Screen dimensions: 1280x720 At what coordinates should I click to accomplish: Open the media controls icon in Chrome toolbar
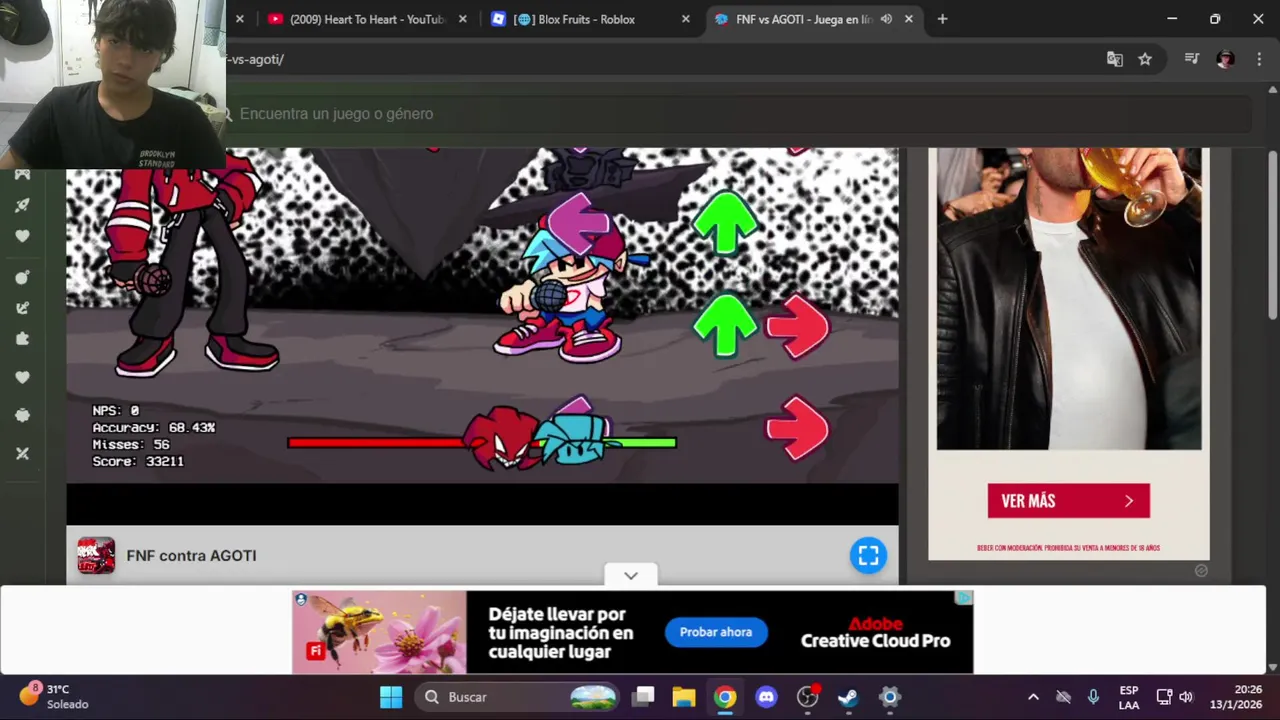click(1191, 59)
